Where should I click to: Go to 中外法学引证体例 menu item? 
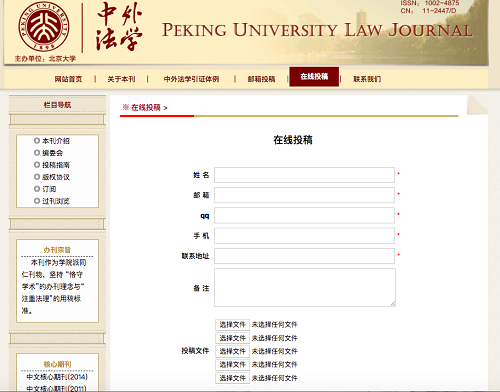click(x=191, y=79)
